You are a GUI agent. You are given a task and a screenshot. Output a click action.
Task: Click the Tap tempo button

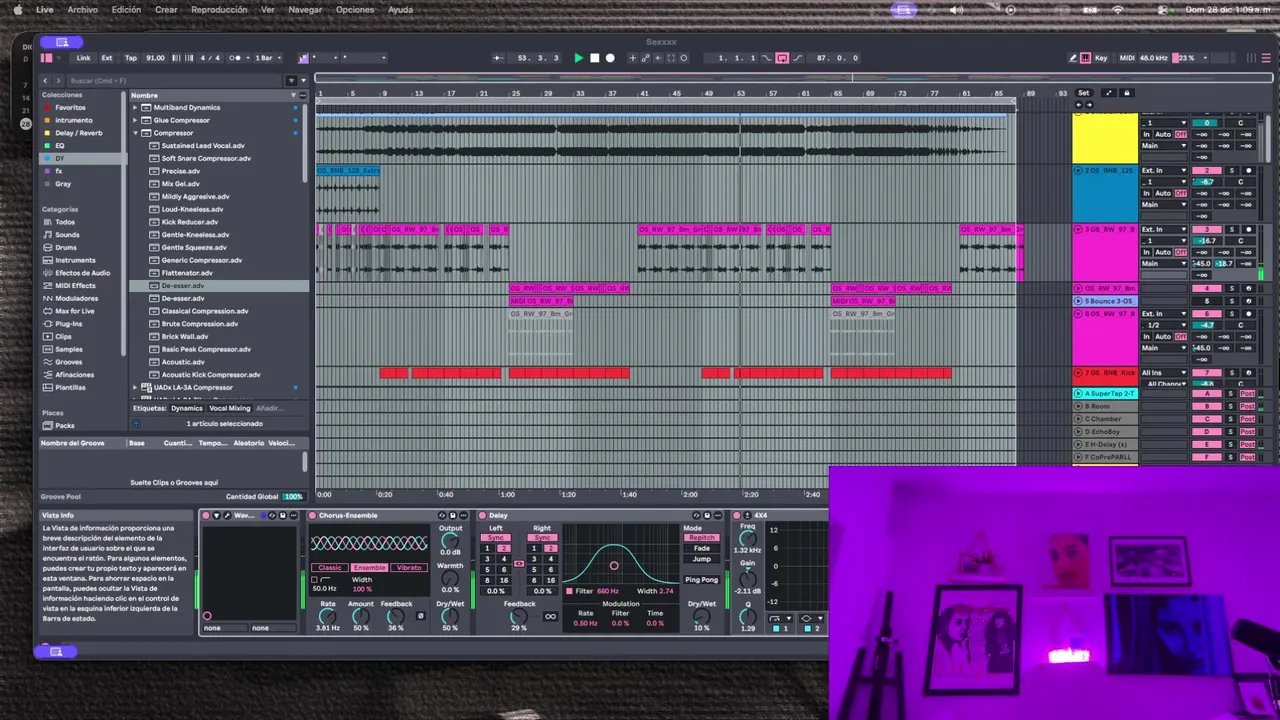point(130,57)
